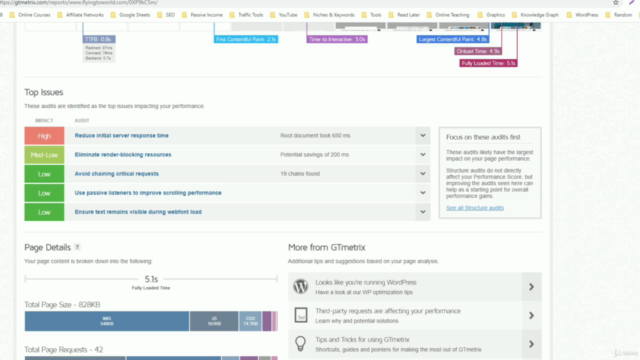Expand the webfont load audit row
This screenshot has width=640, height=360.
tap(423, 212)
